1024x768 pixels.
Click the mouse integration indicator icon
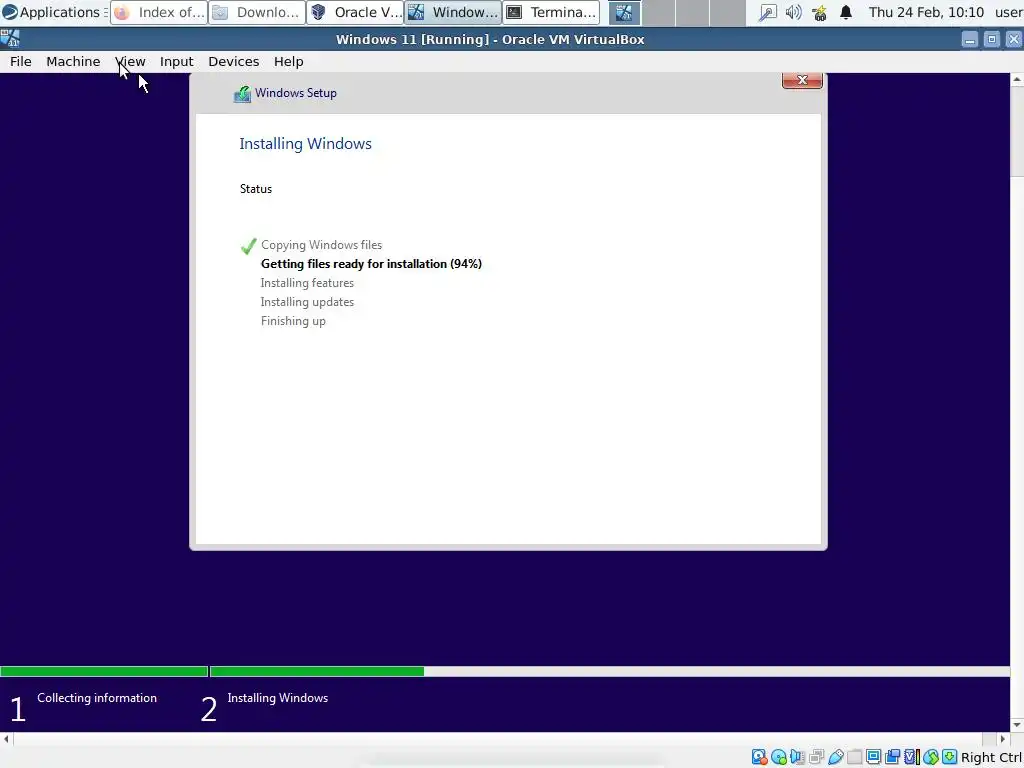tap(931, 758)
